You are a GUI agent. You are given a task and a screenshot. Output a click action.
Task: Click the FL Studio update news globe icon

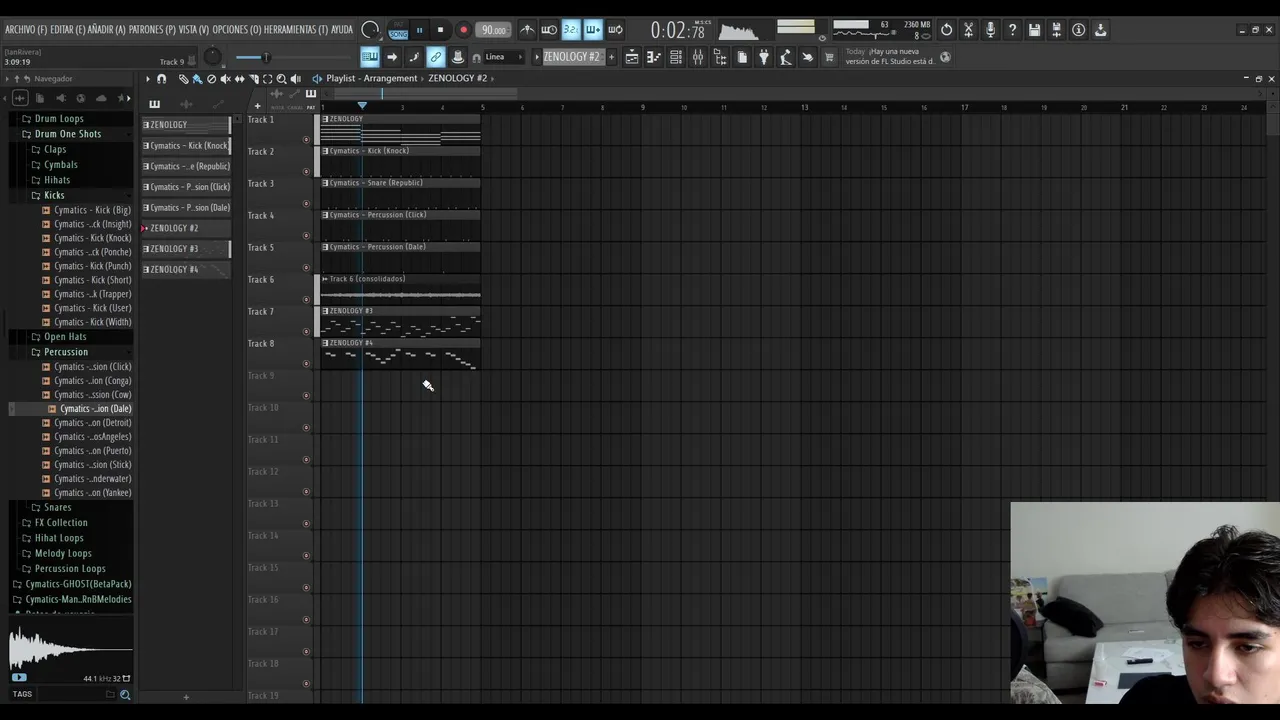(x=945, y=57)
